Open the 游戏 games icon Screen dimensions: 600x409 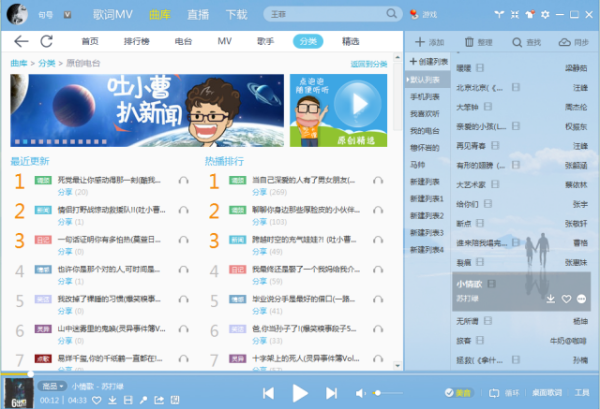[423, 15]
